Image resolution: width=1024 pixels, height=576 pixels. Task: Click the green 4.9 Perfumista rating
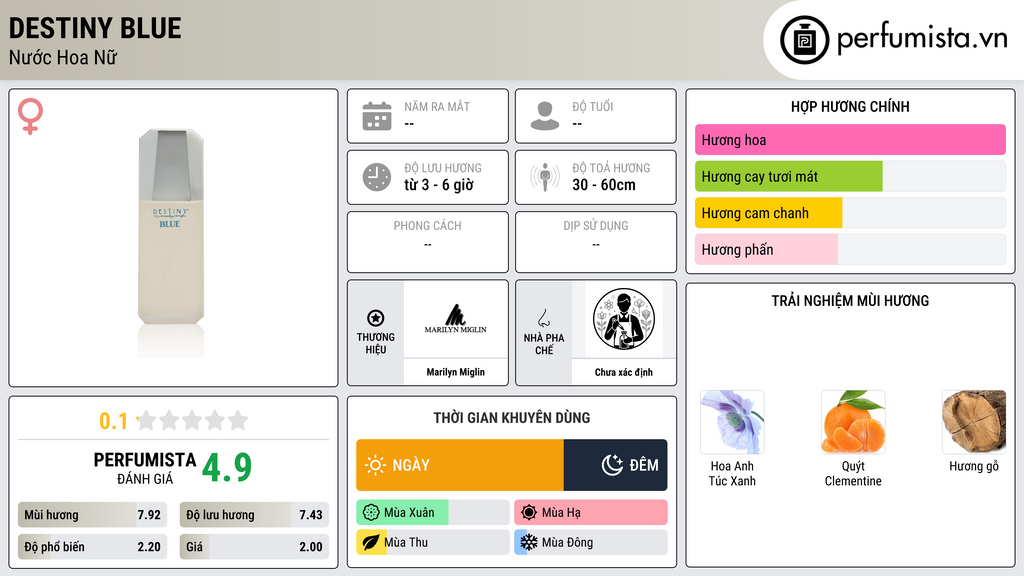pos(227,467)
